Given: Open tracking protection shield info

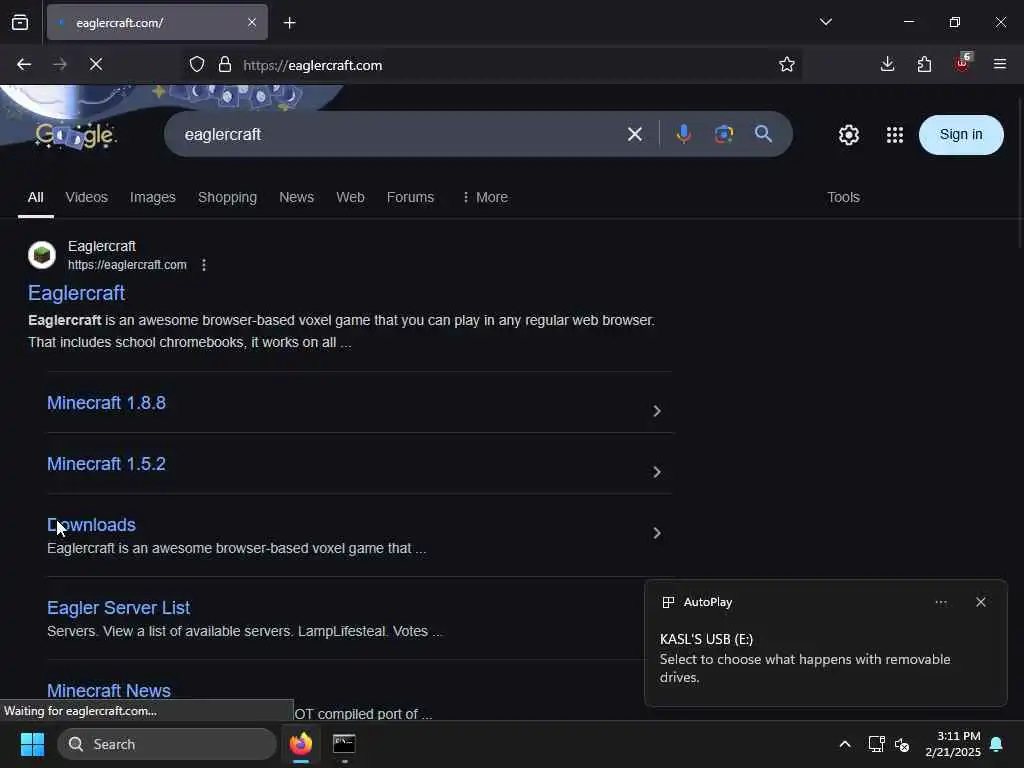Looking at the screenshot, I should (x=197, y=65).
